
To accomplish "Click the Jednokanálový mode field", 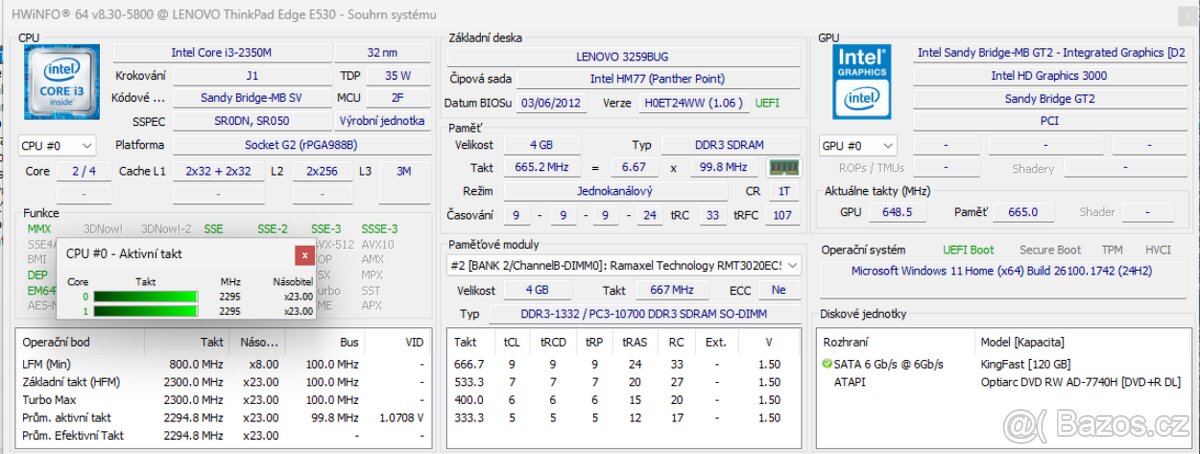I will 614,190.
